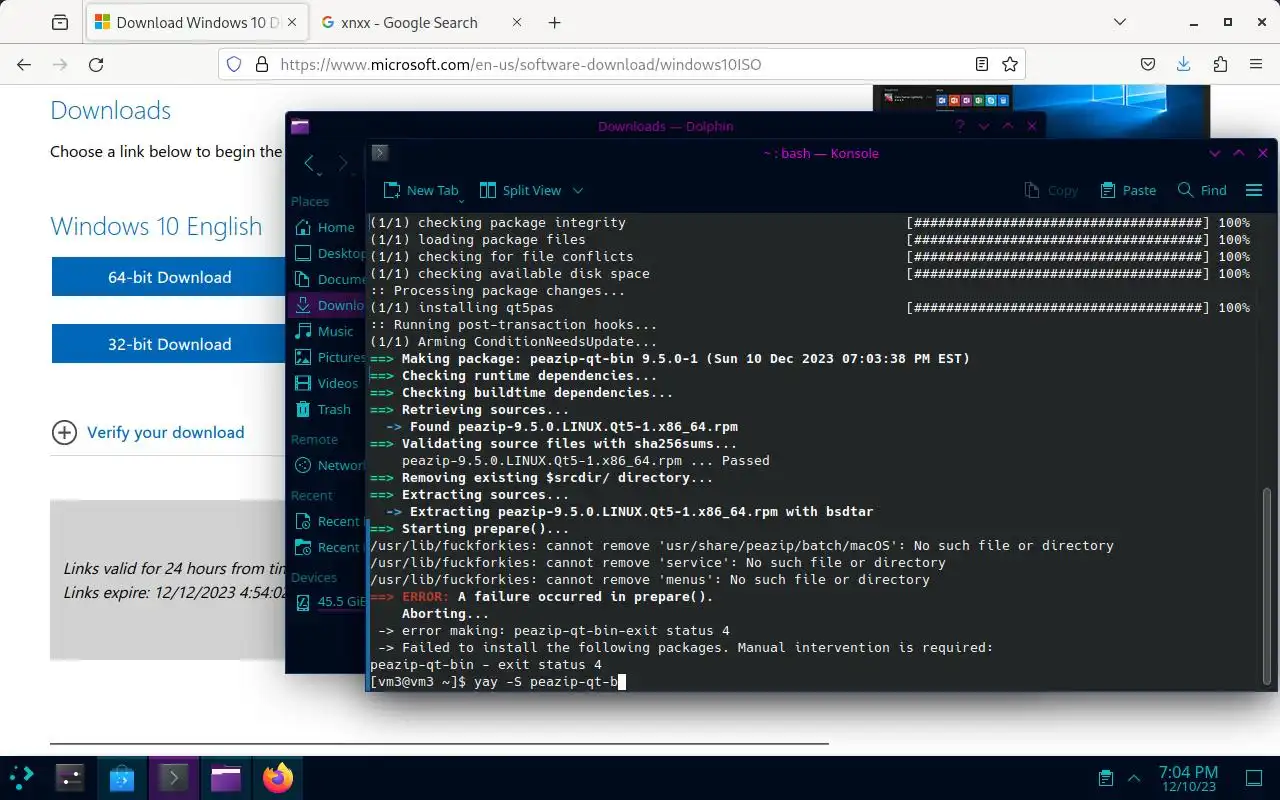Screen dimensions: 1280x800
Task: Open the Konsole hamburger menu
Action: coord(1254,190)
